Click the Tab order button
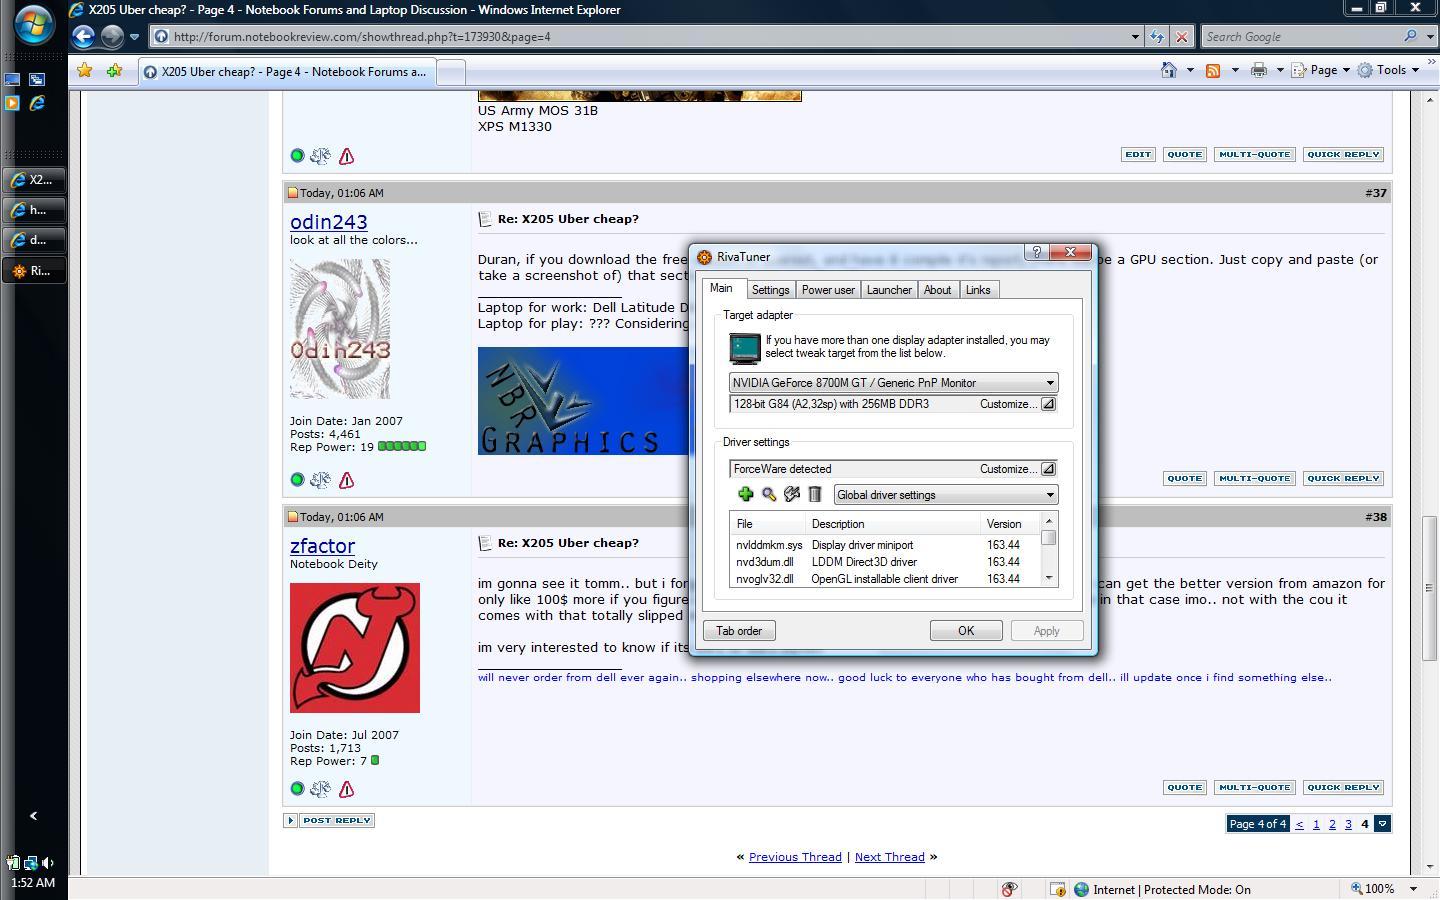This screenshot has height=900, width=1440. (739, 631)
